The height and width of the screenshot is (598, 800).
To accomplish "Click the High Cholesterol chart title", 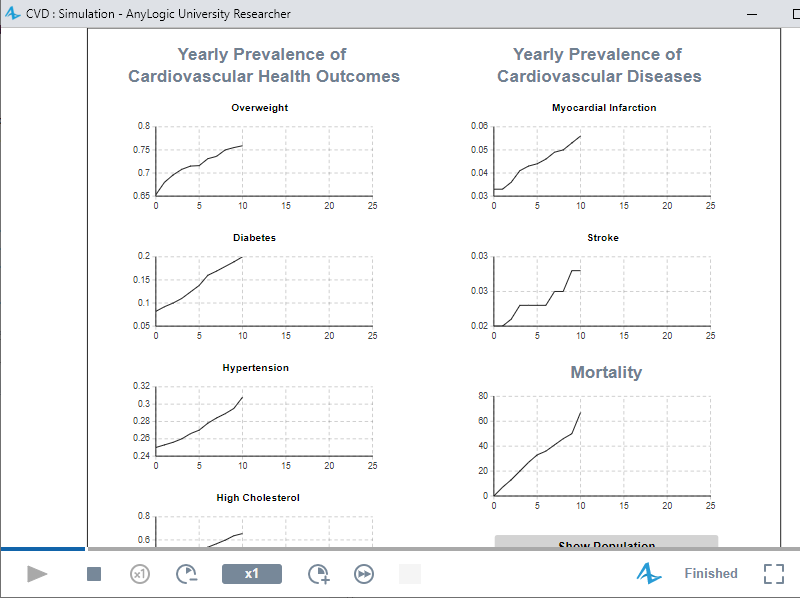I will tap(255, 497).
